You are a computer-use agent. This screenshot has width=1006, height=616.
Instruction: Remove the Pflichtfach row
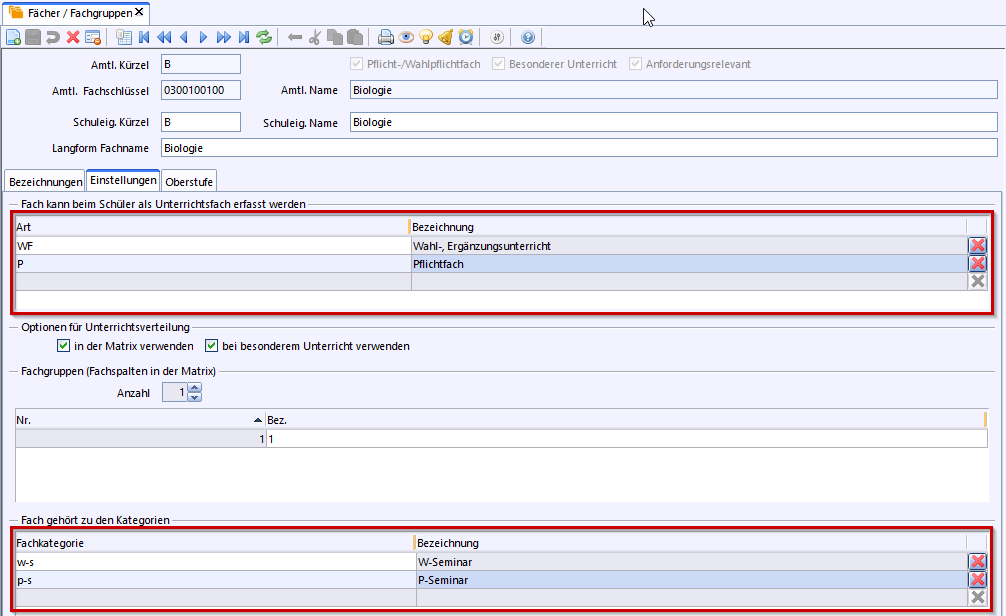pyautogui.click(x=977, y=263)
